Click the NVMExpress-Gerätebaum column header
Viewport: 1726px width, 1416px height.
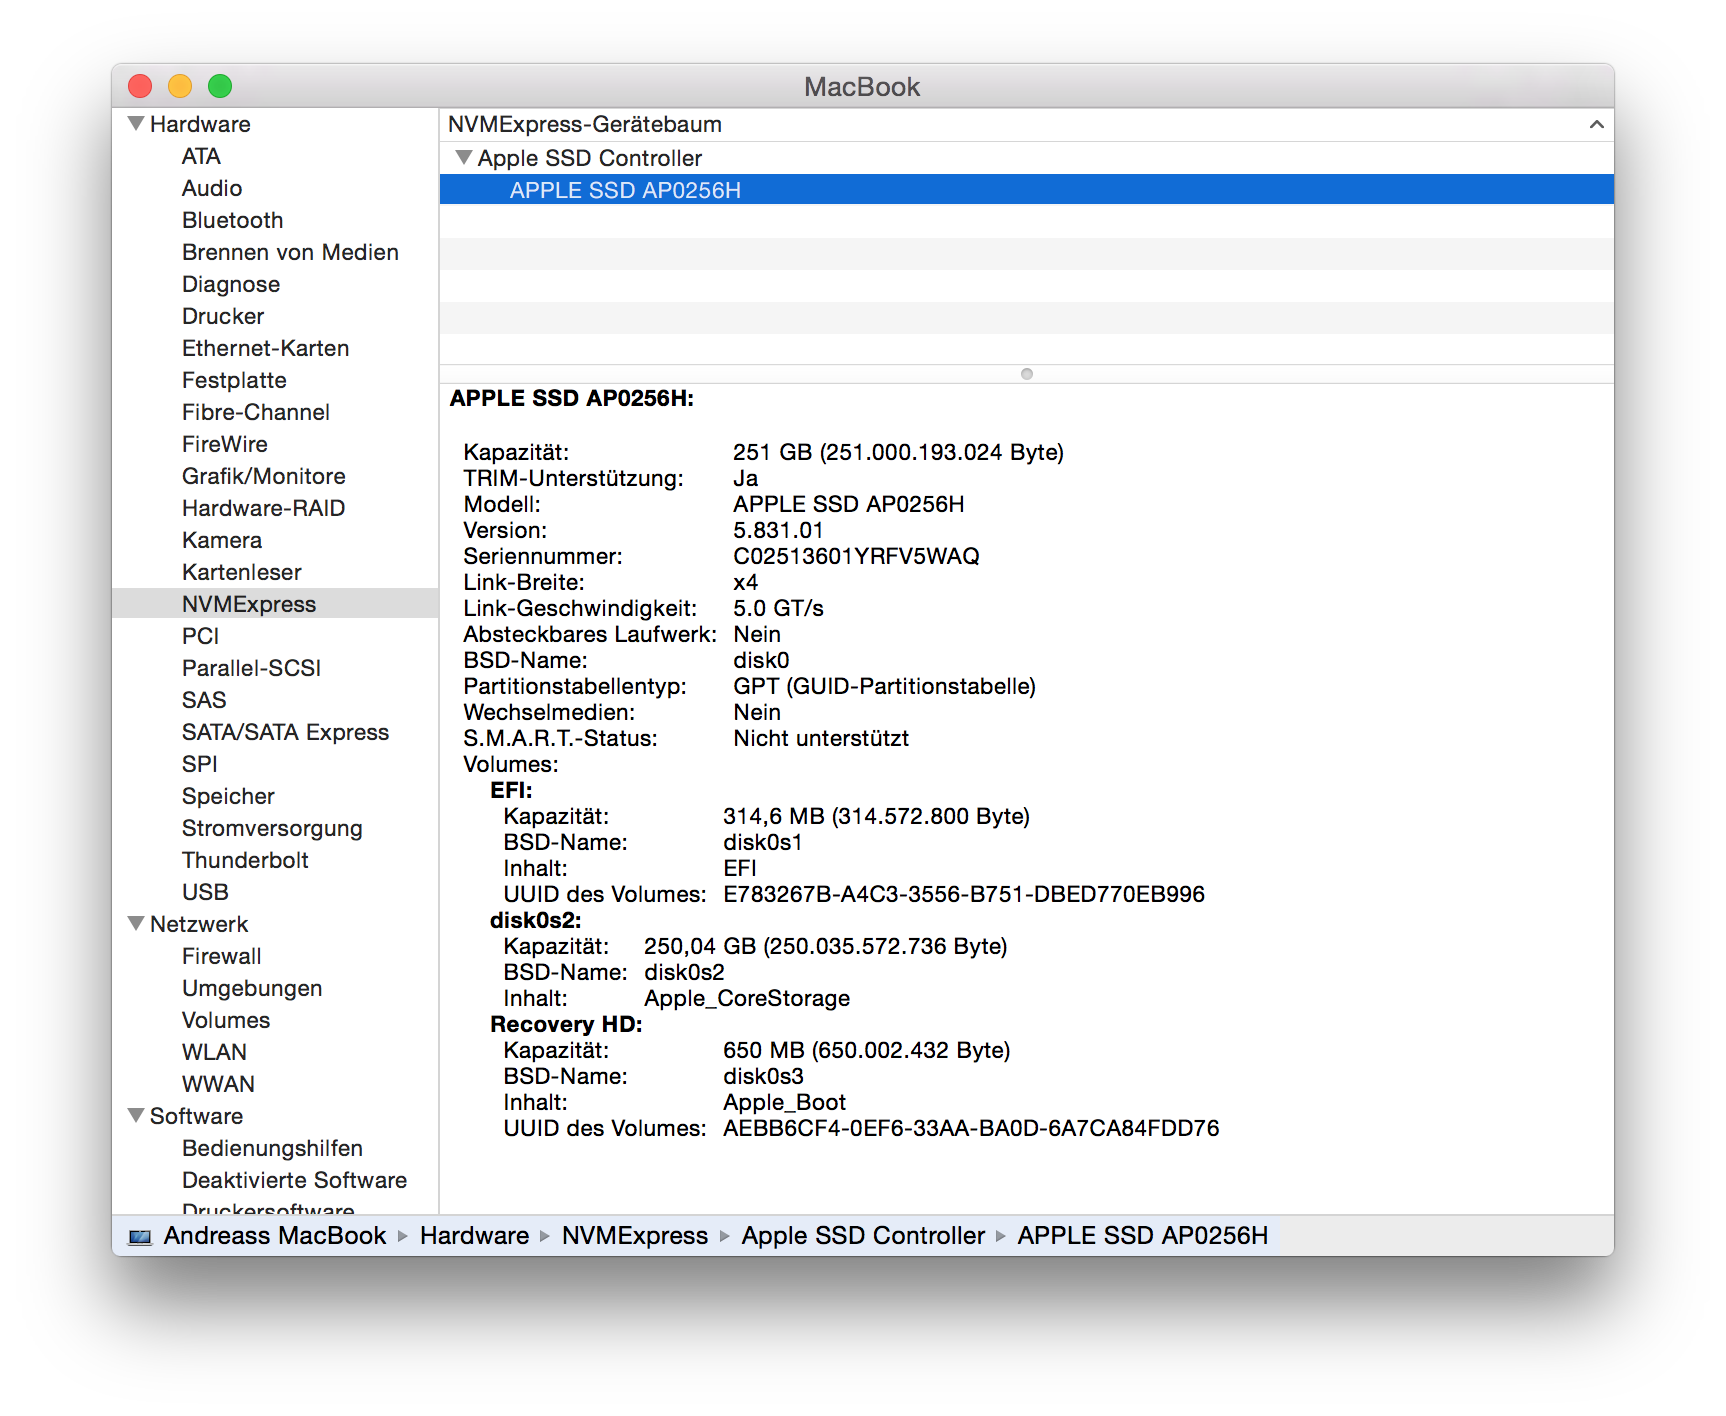(x=1026, y=124)
